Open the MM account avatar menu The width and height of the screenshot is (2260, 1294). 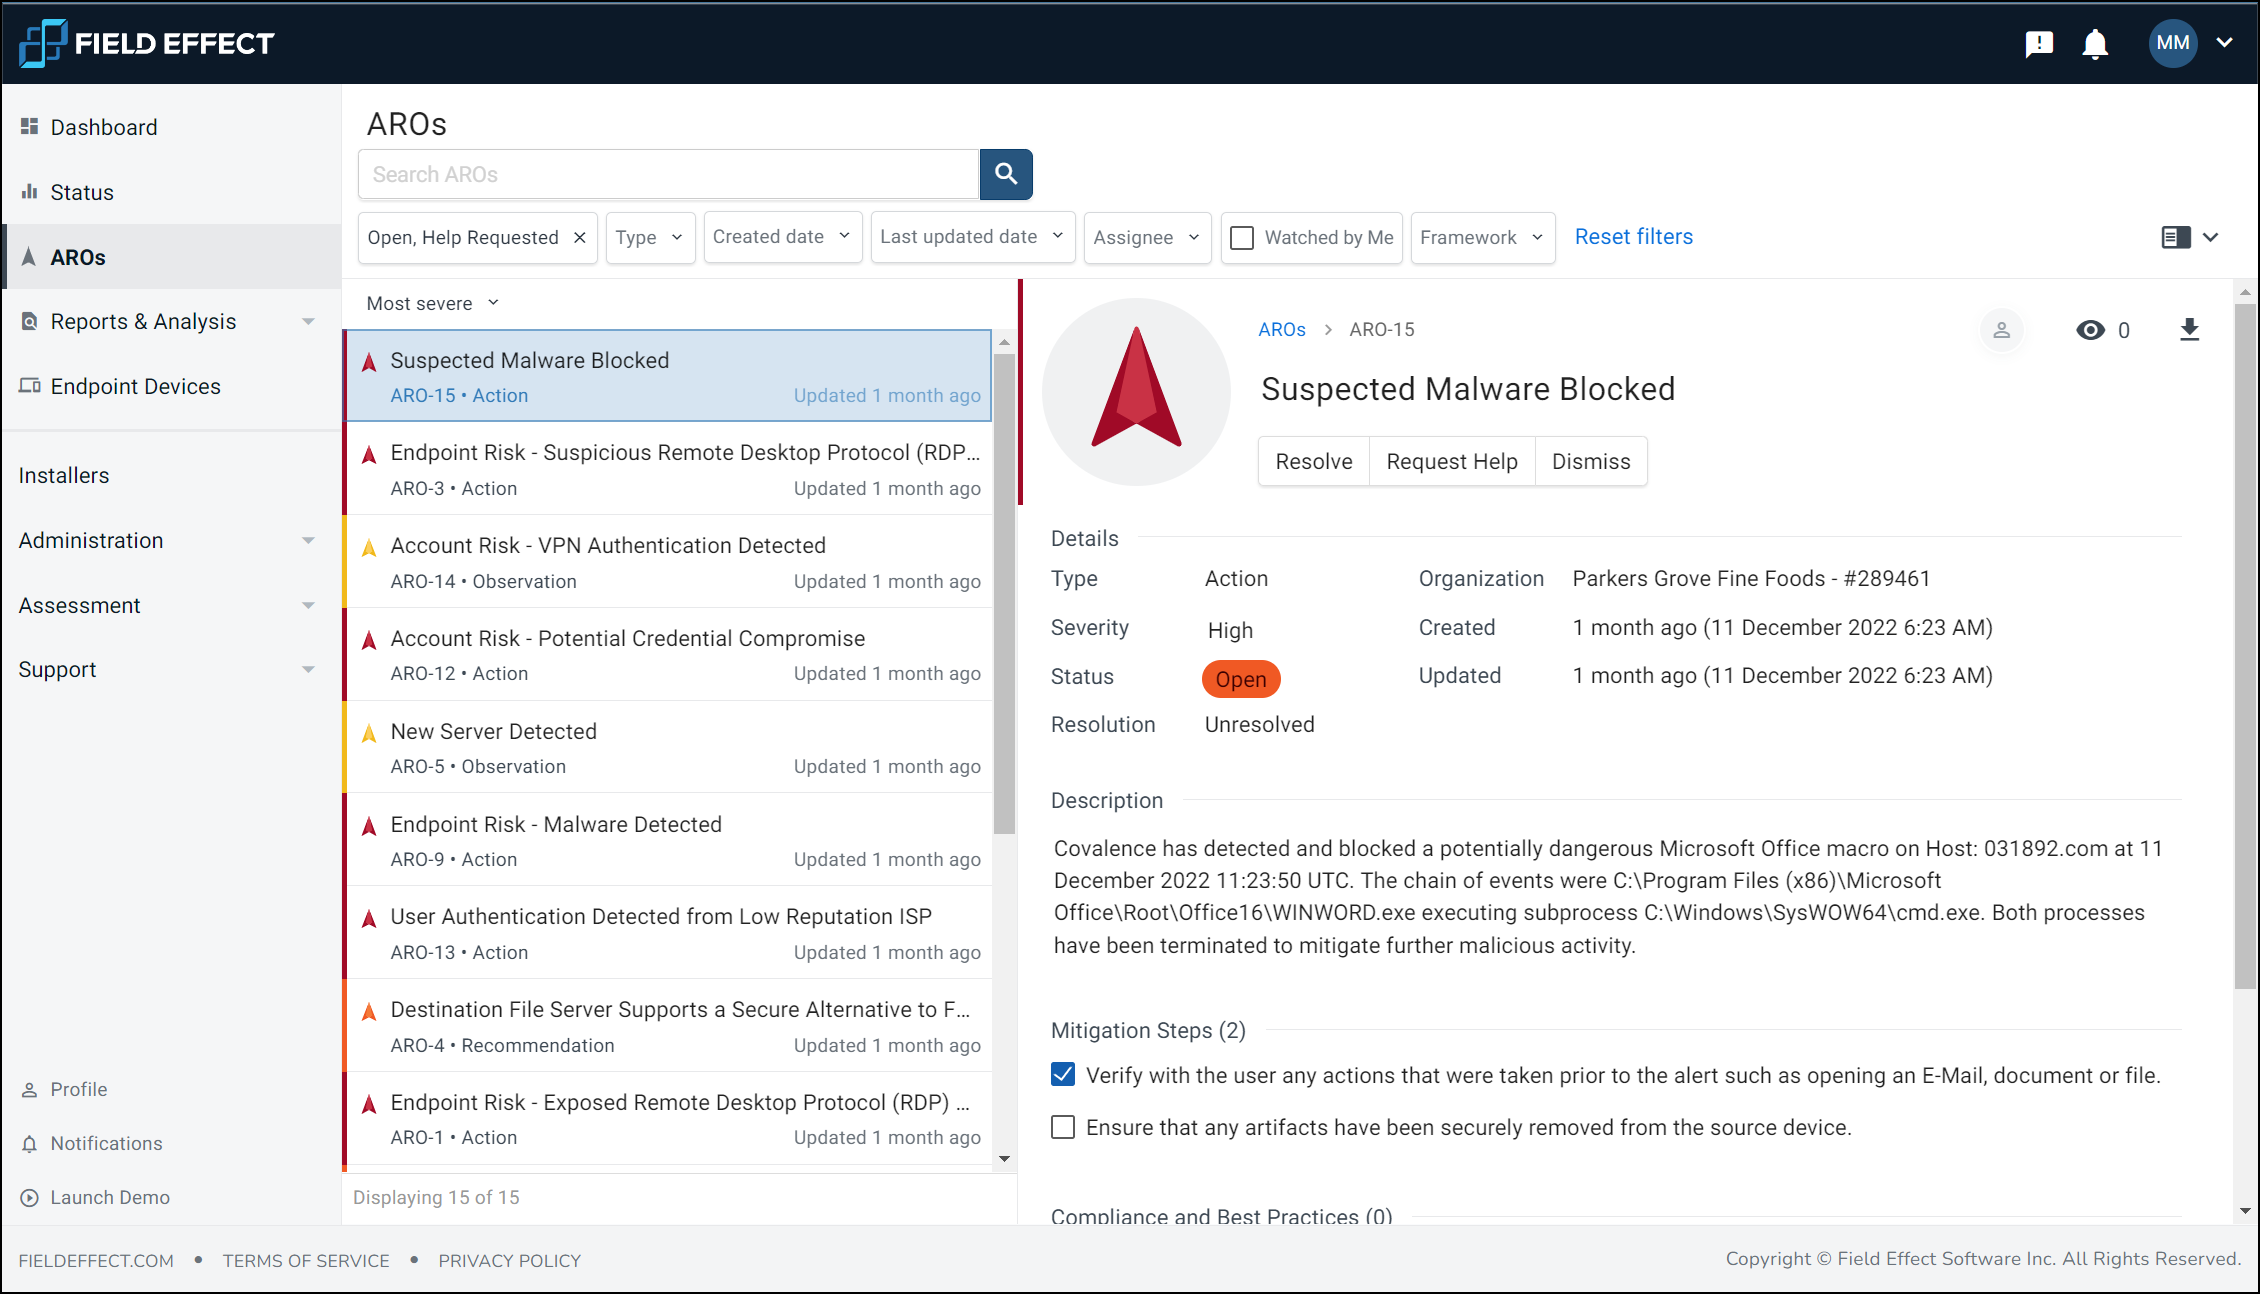[x=2173, y=43]
